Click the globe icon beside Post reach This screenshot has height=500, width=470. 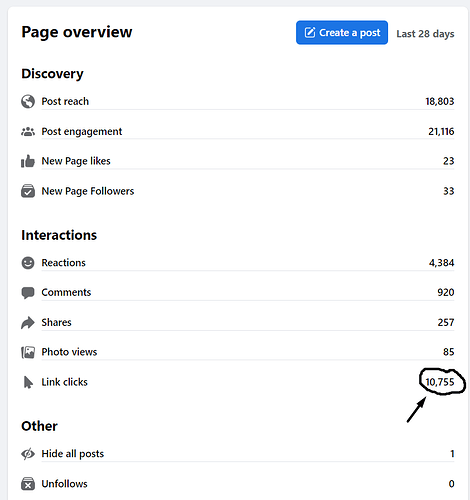(x=28, y=101)
